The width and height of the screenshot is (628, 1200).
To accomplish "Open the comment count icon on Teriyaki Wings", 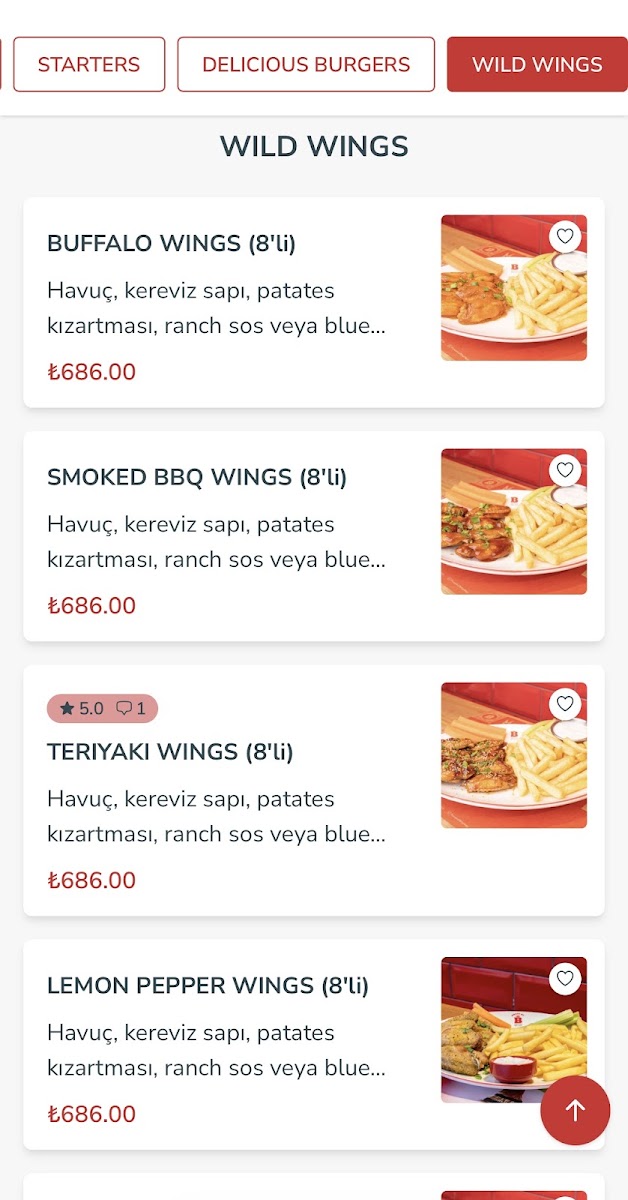I will (131, 709).
